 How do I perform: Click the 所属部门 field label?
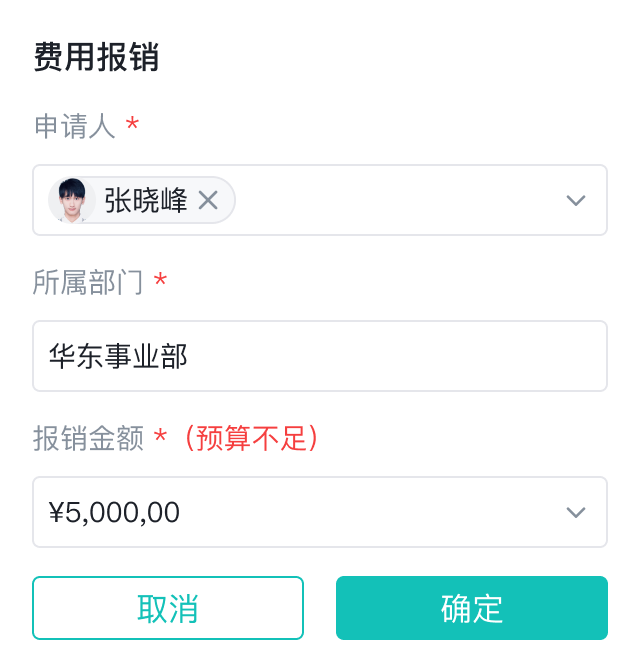[x=88, y=282]
